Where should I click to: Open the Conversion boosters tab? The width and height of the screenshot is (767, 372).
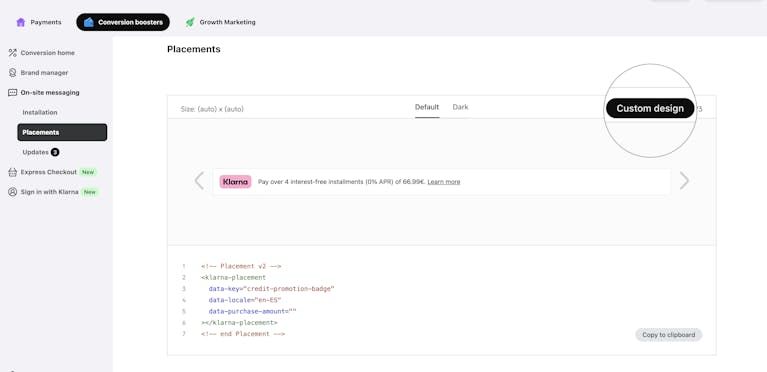point(123,22)
